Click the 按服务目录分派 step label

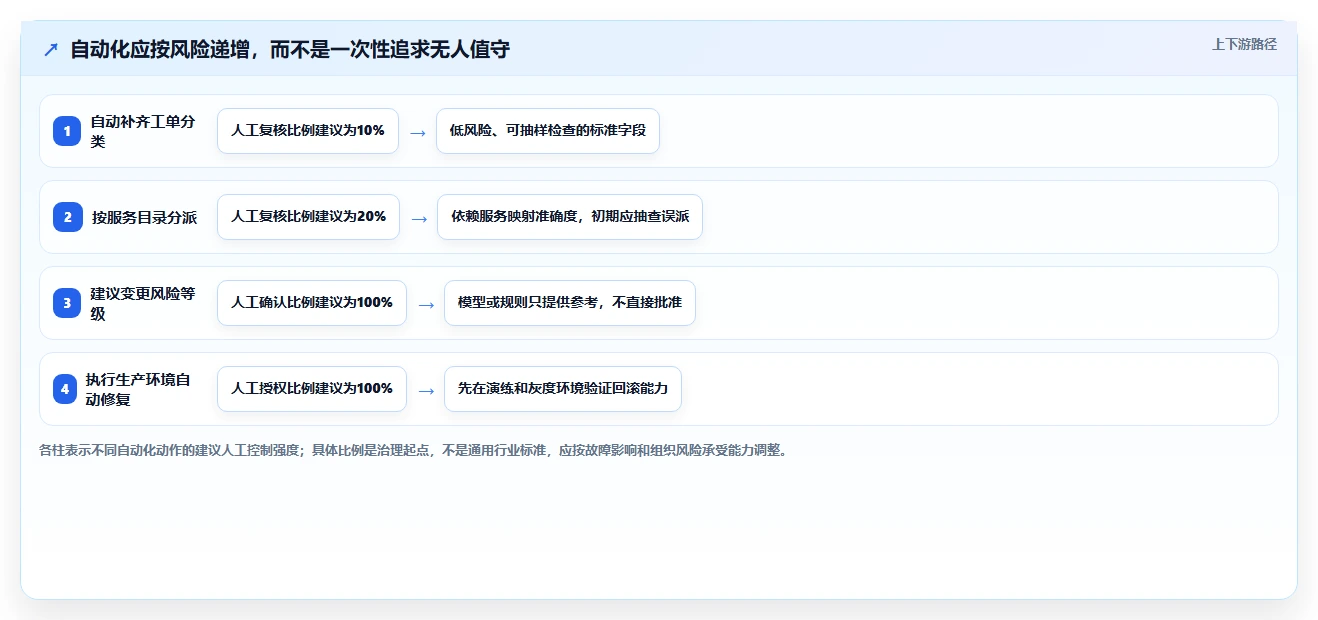144,217
